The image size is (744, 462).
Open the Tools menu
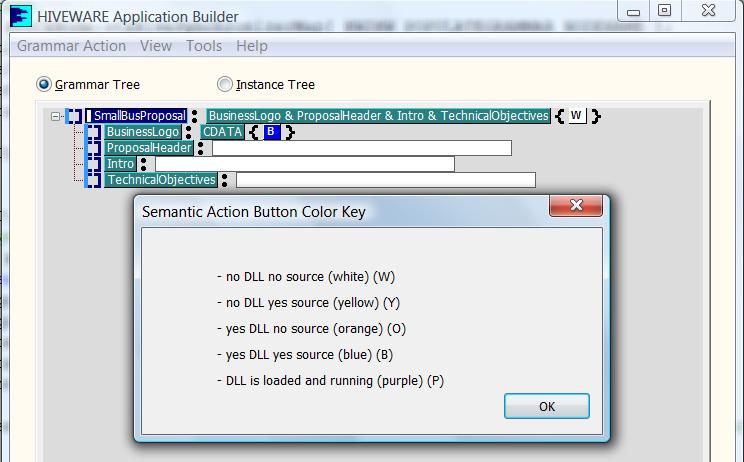point(204,46)
